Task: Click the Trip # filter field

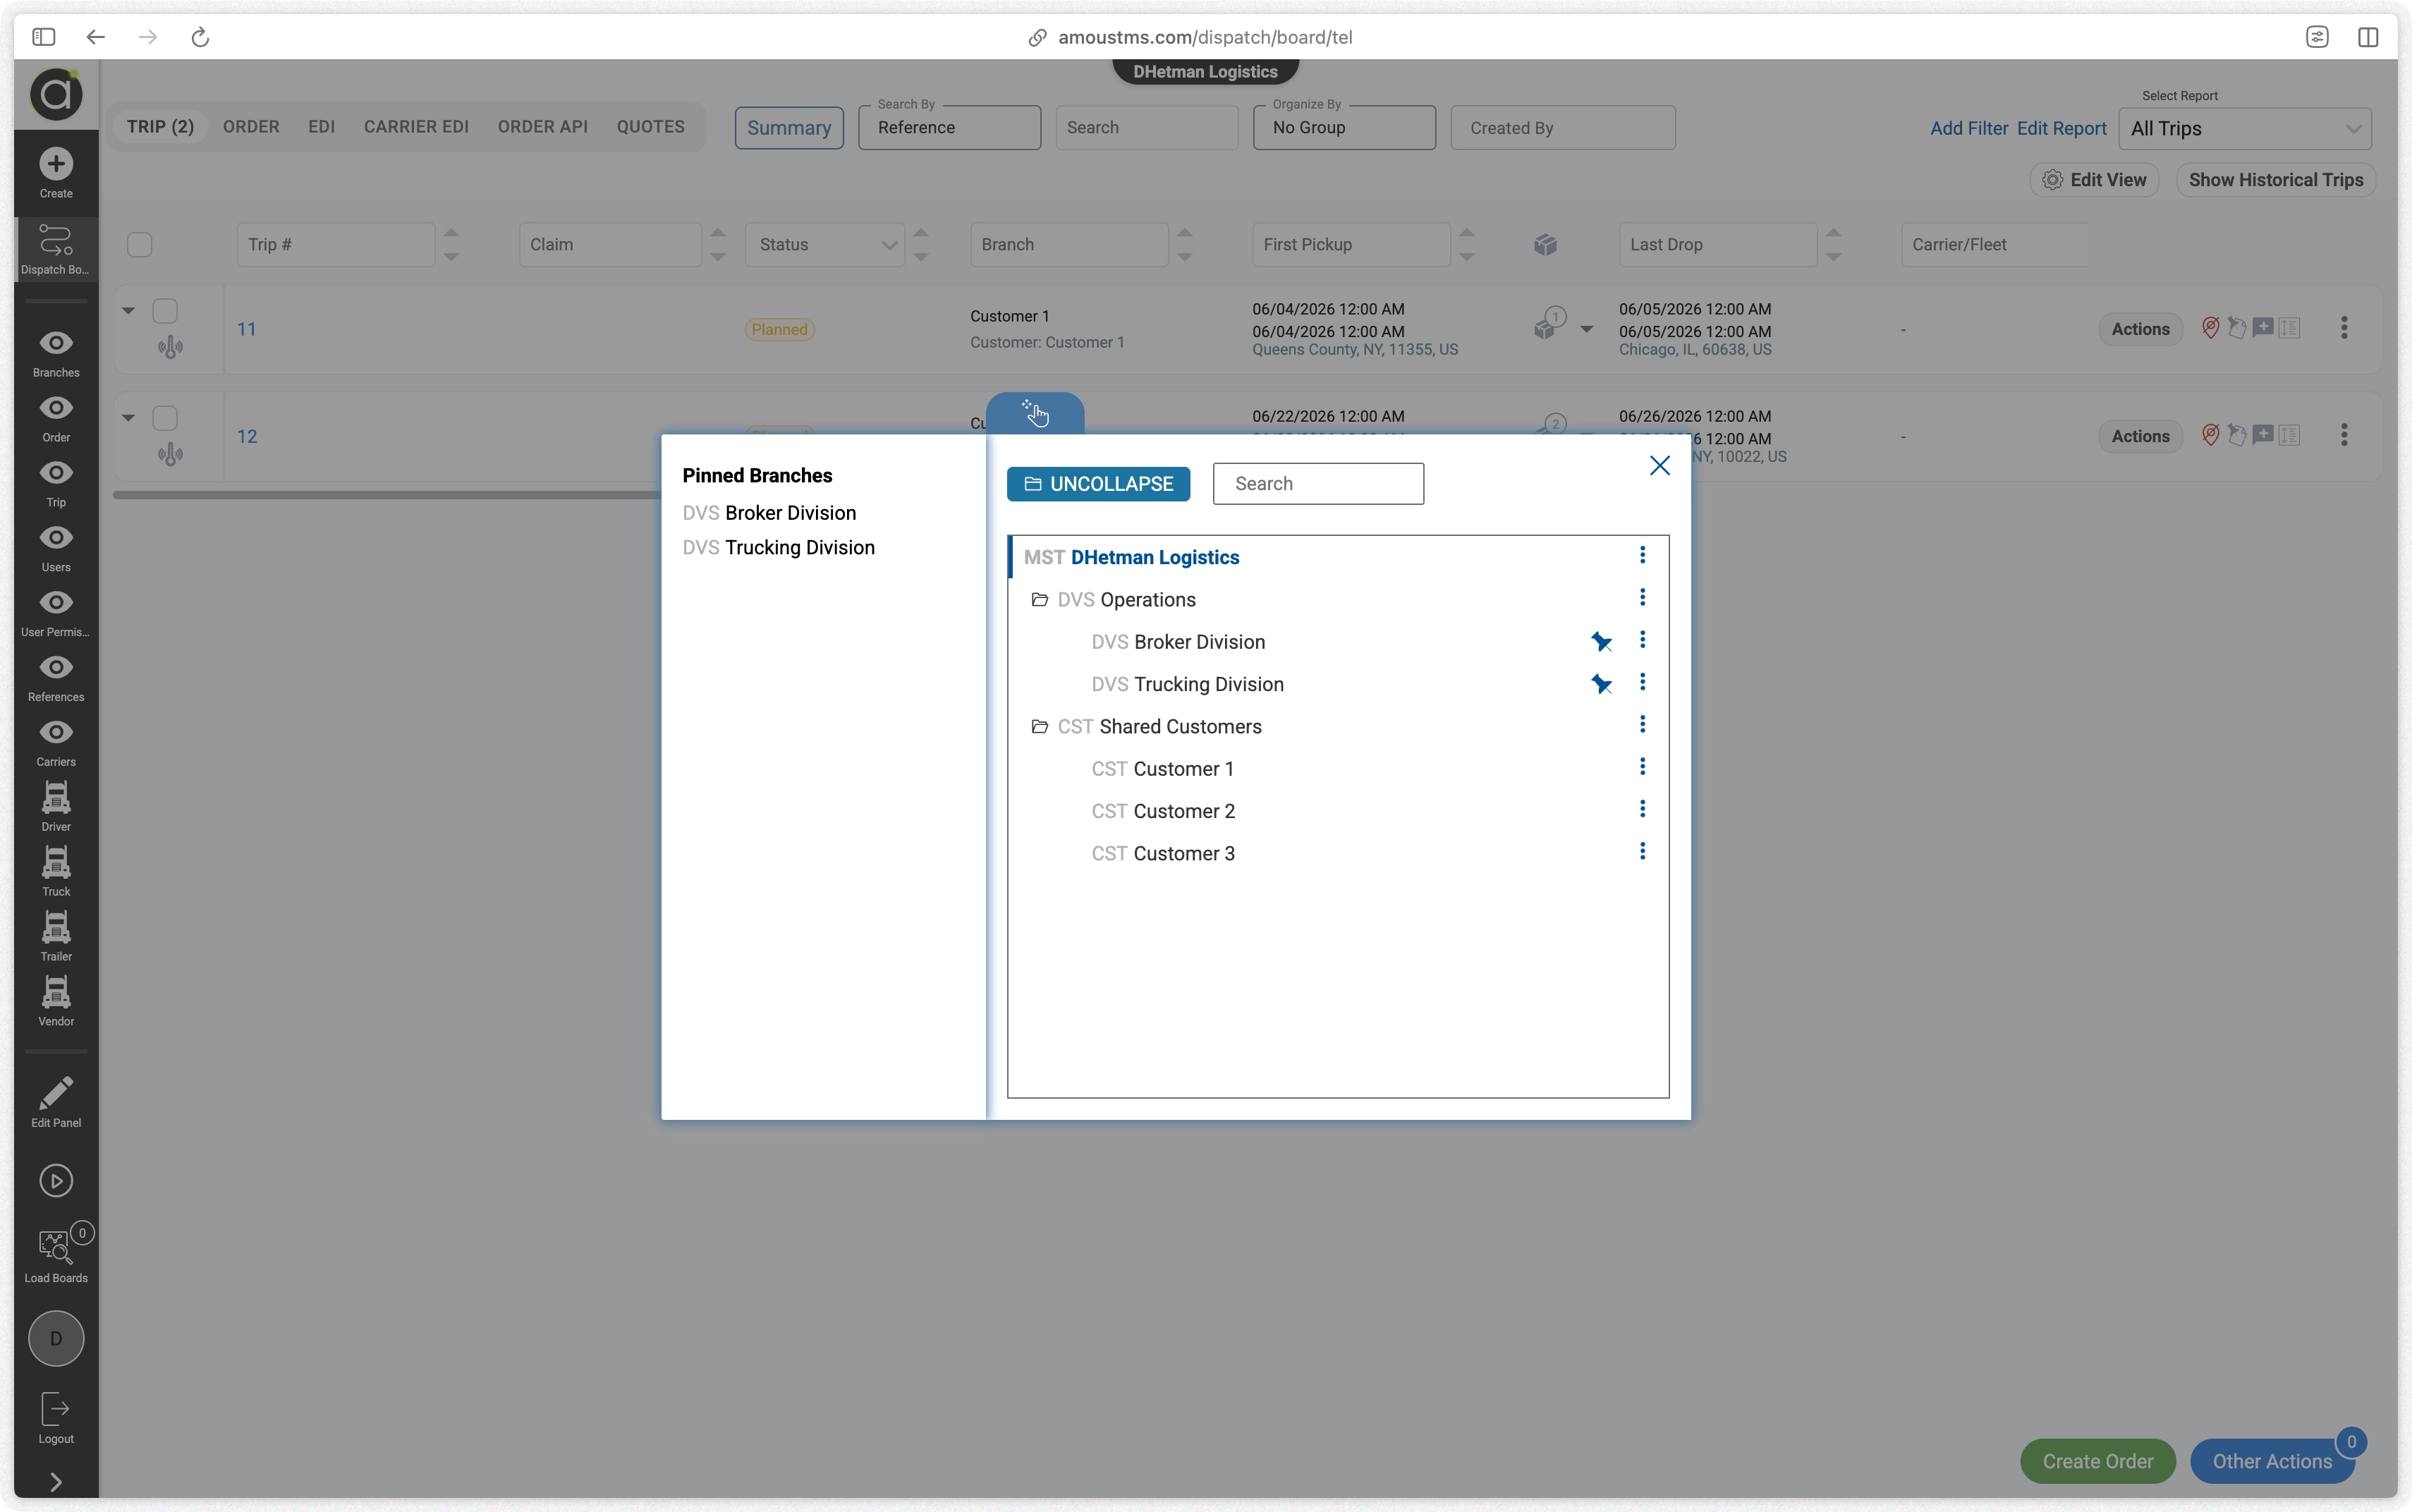Action: tap(336, 245)
